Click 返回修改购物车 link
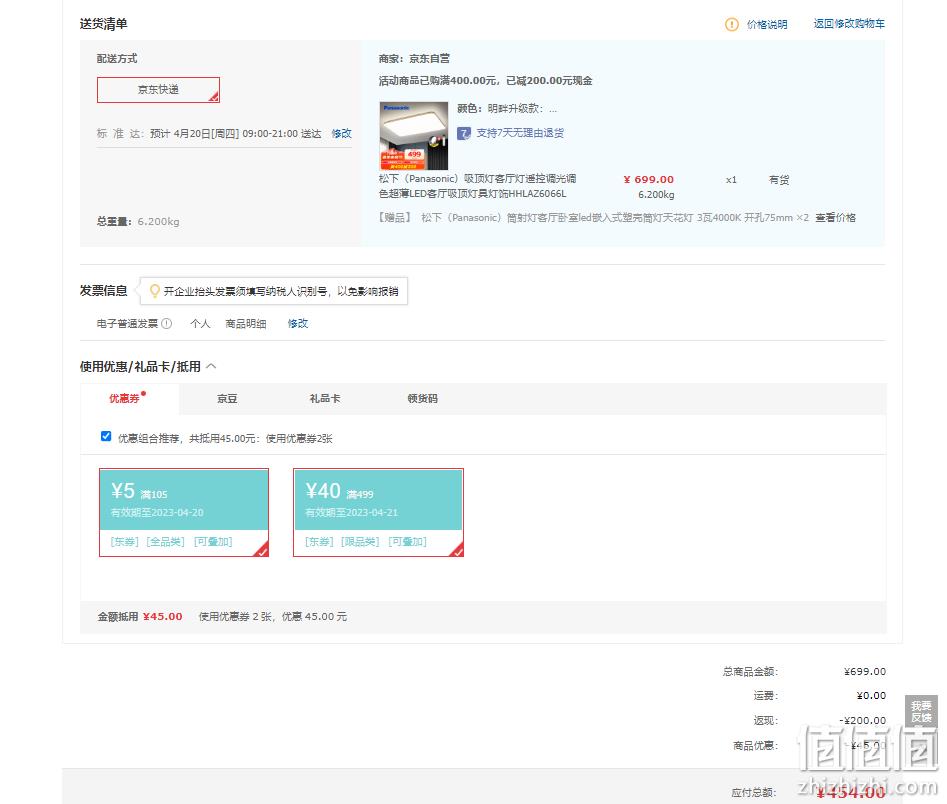The width and height of the screenshot is (947, 804). 849,24
